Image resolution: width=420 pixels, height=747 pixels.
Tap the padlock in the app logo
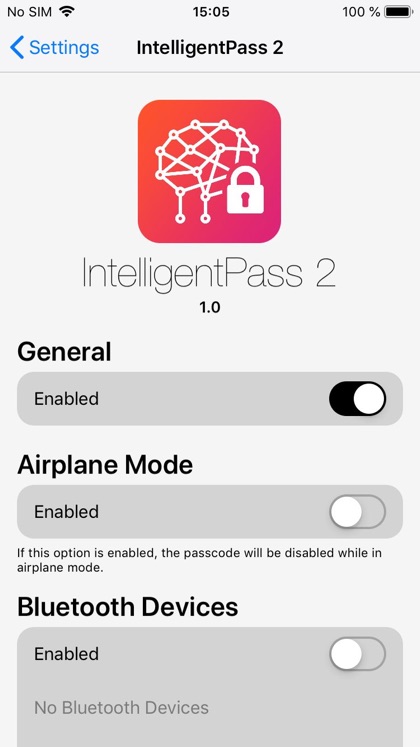click(245, 190)
